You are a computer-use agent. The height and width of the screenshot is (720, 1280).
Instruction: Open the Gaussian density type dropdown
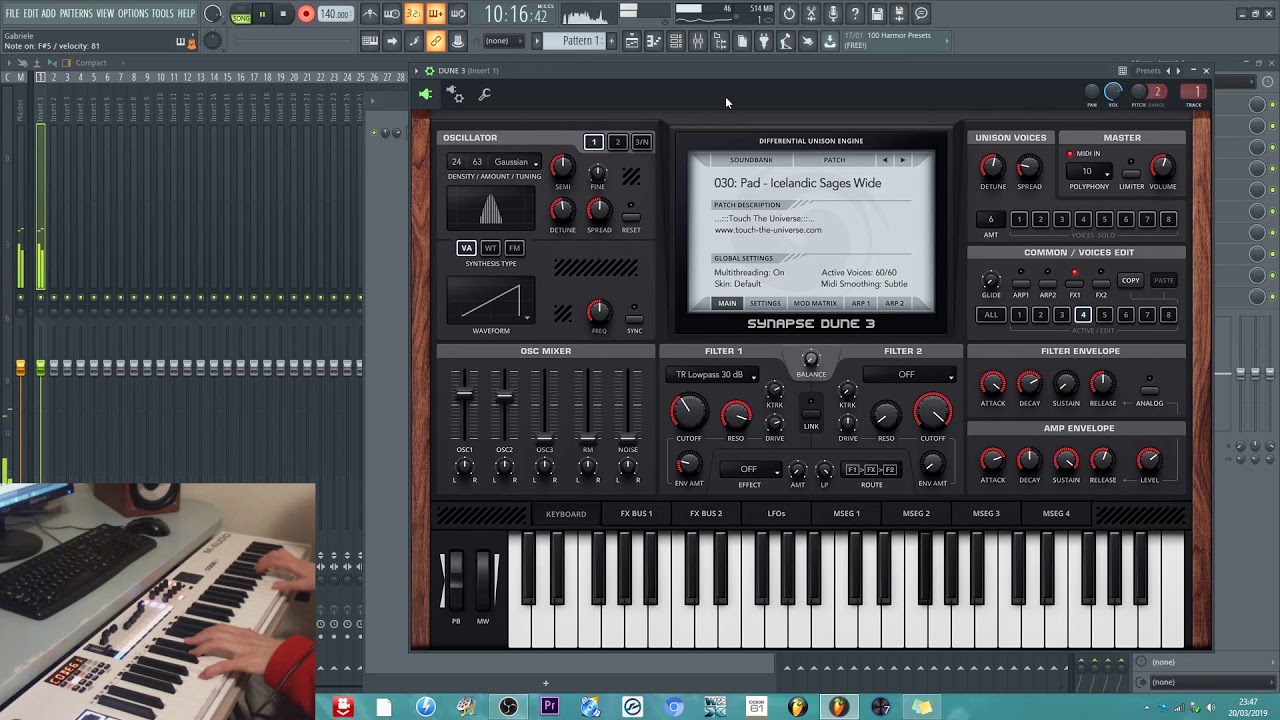[x=516, y=162]
